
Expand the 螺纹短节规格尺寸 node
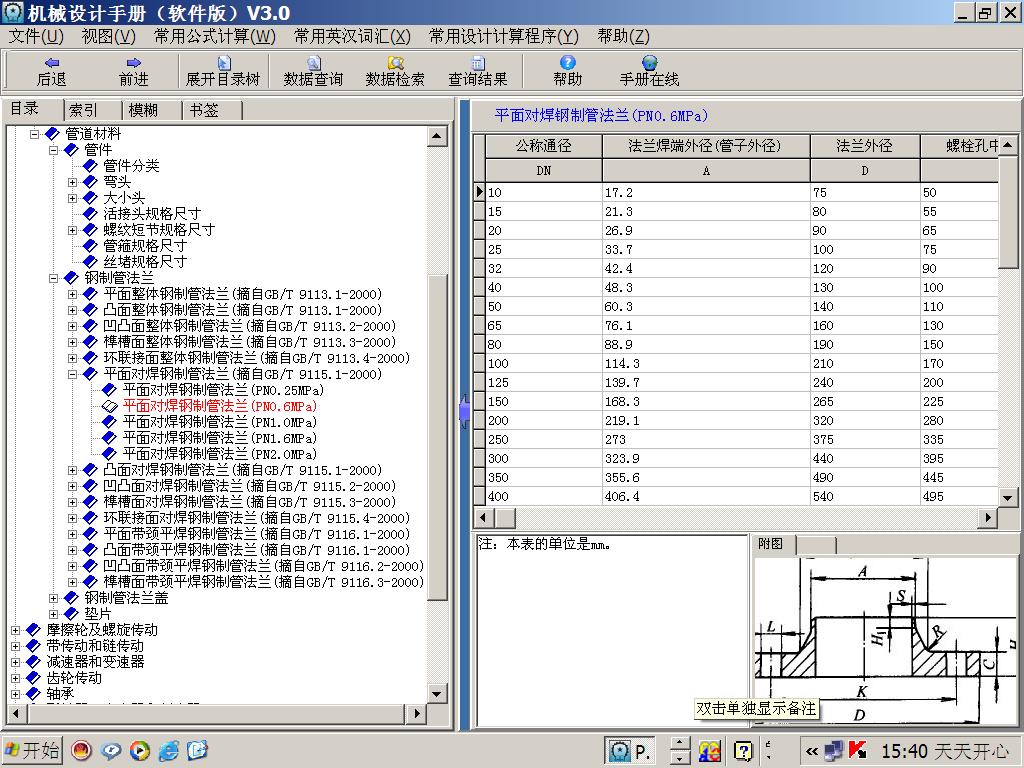point(72,230)
